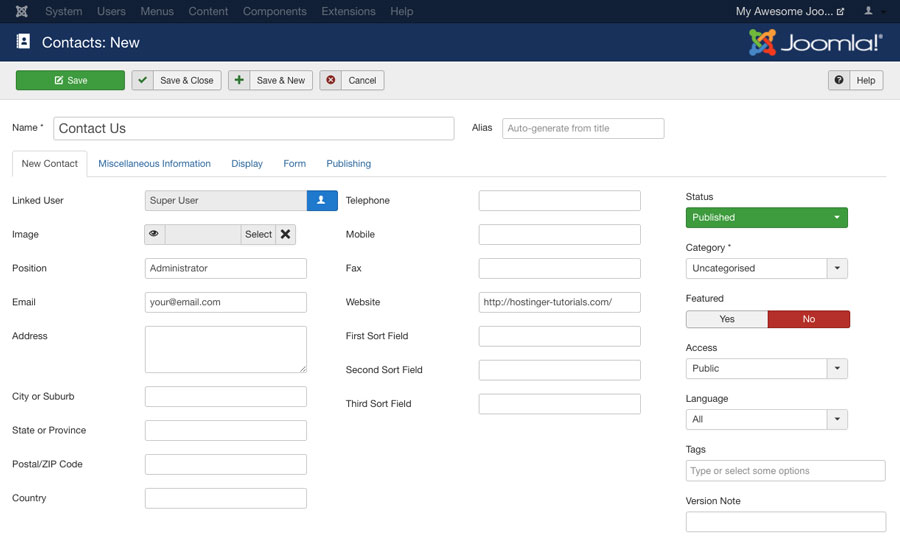900x548 pixels.
Task: Open the Language All dropdown
Action: 766,419
